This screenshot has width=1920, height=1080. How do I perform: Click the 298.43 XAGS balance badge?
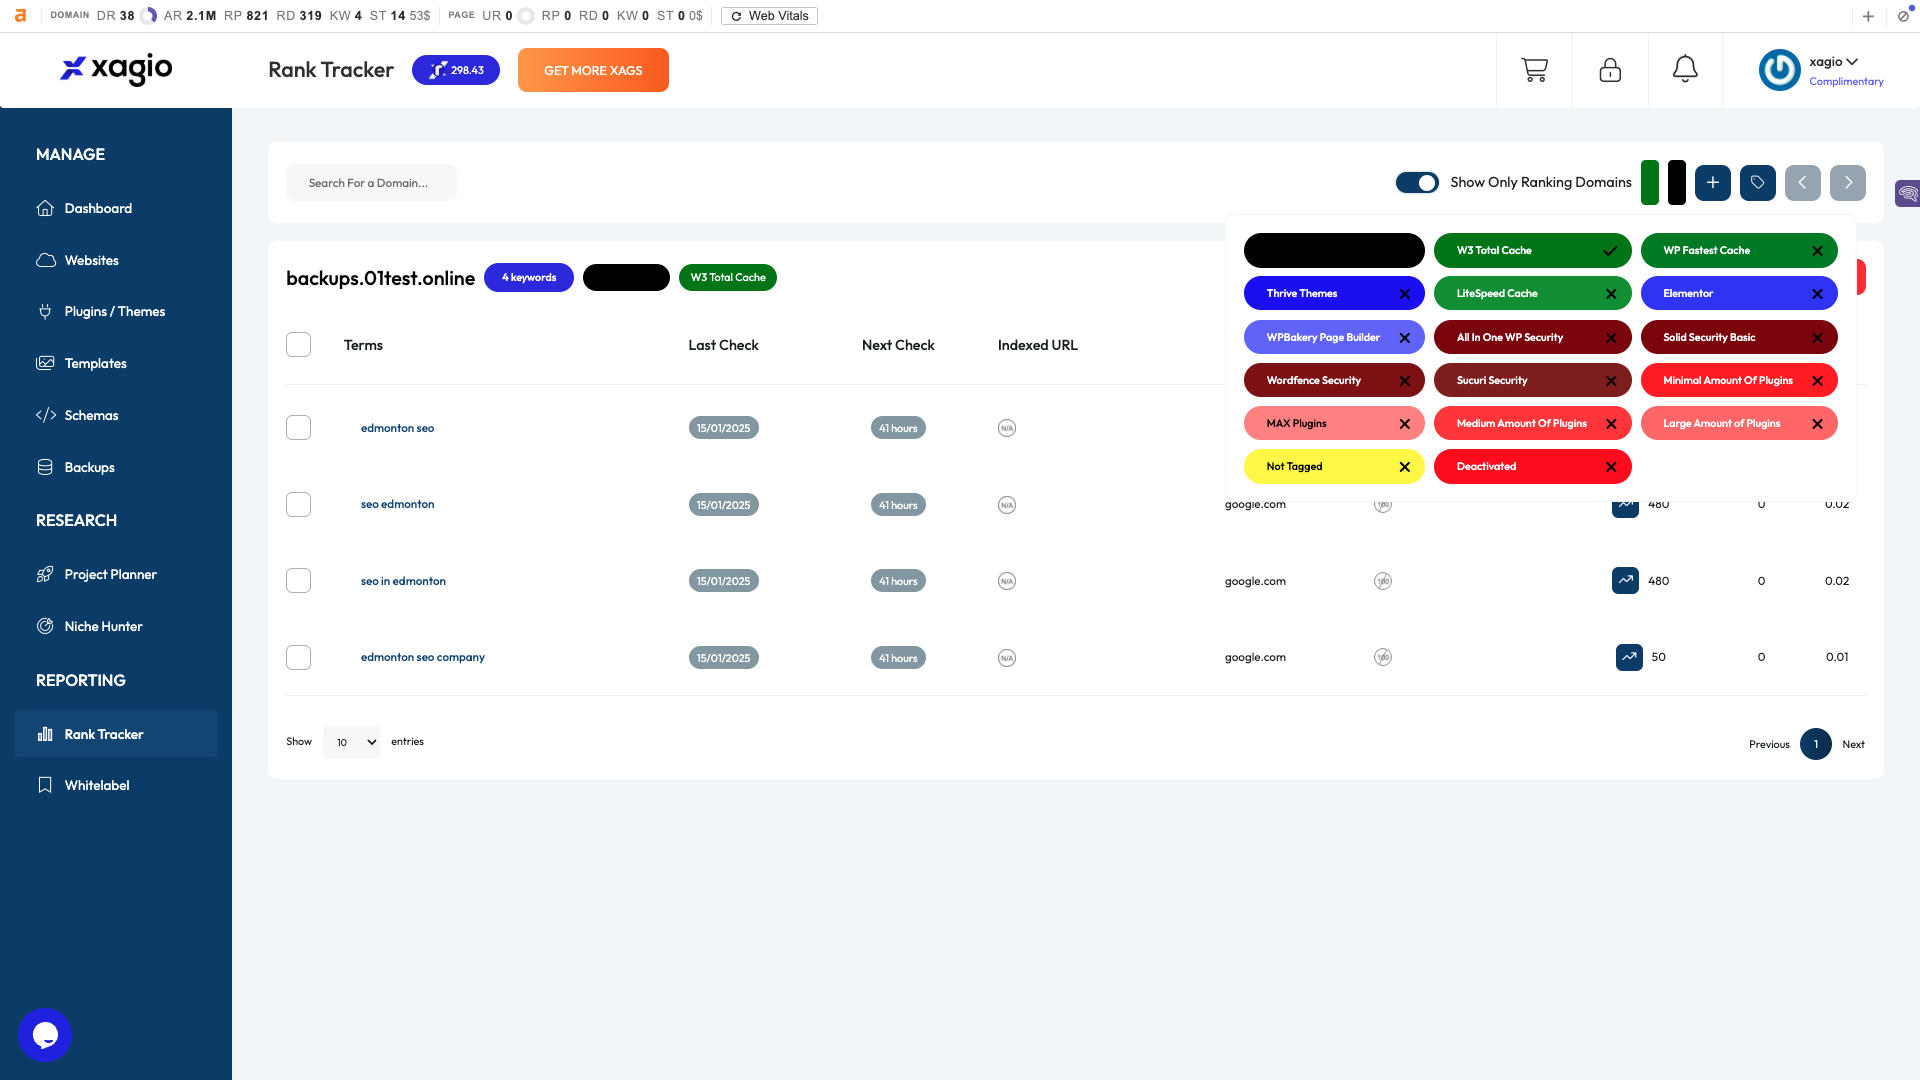[456, 70]
